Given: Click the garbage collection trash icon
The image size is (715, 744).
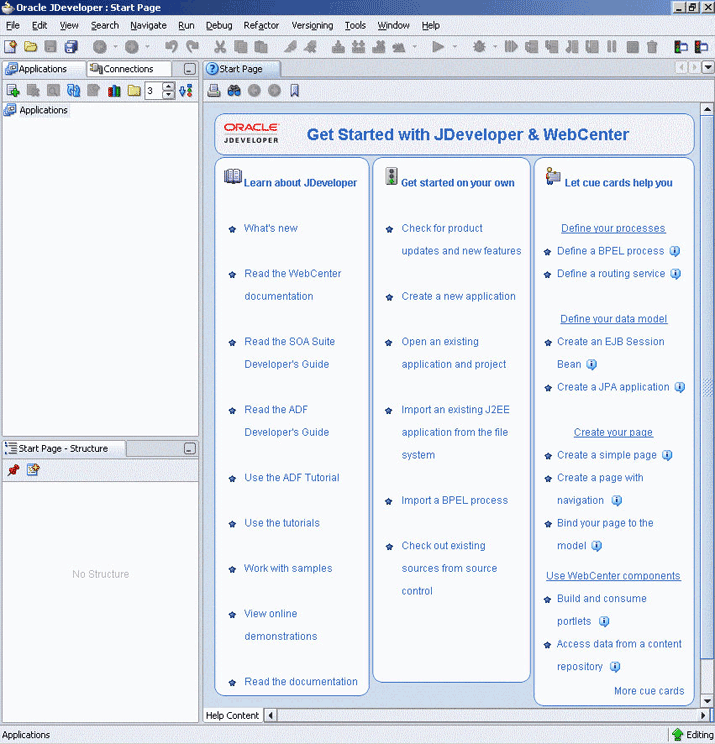Looking at the screenshot, I should tap(652, 46).
